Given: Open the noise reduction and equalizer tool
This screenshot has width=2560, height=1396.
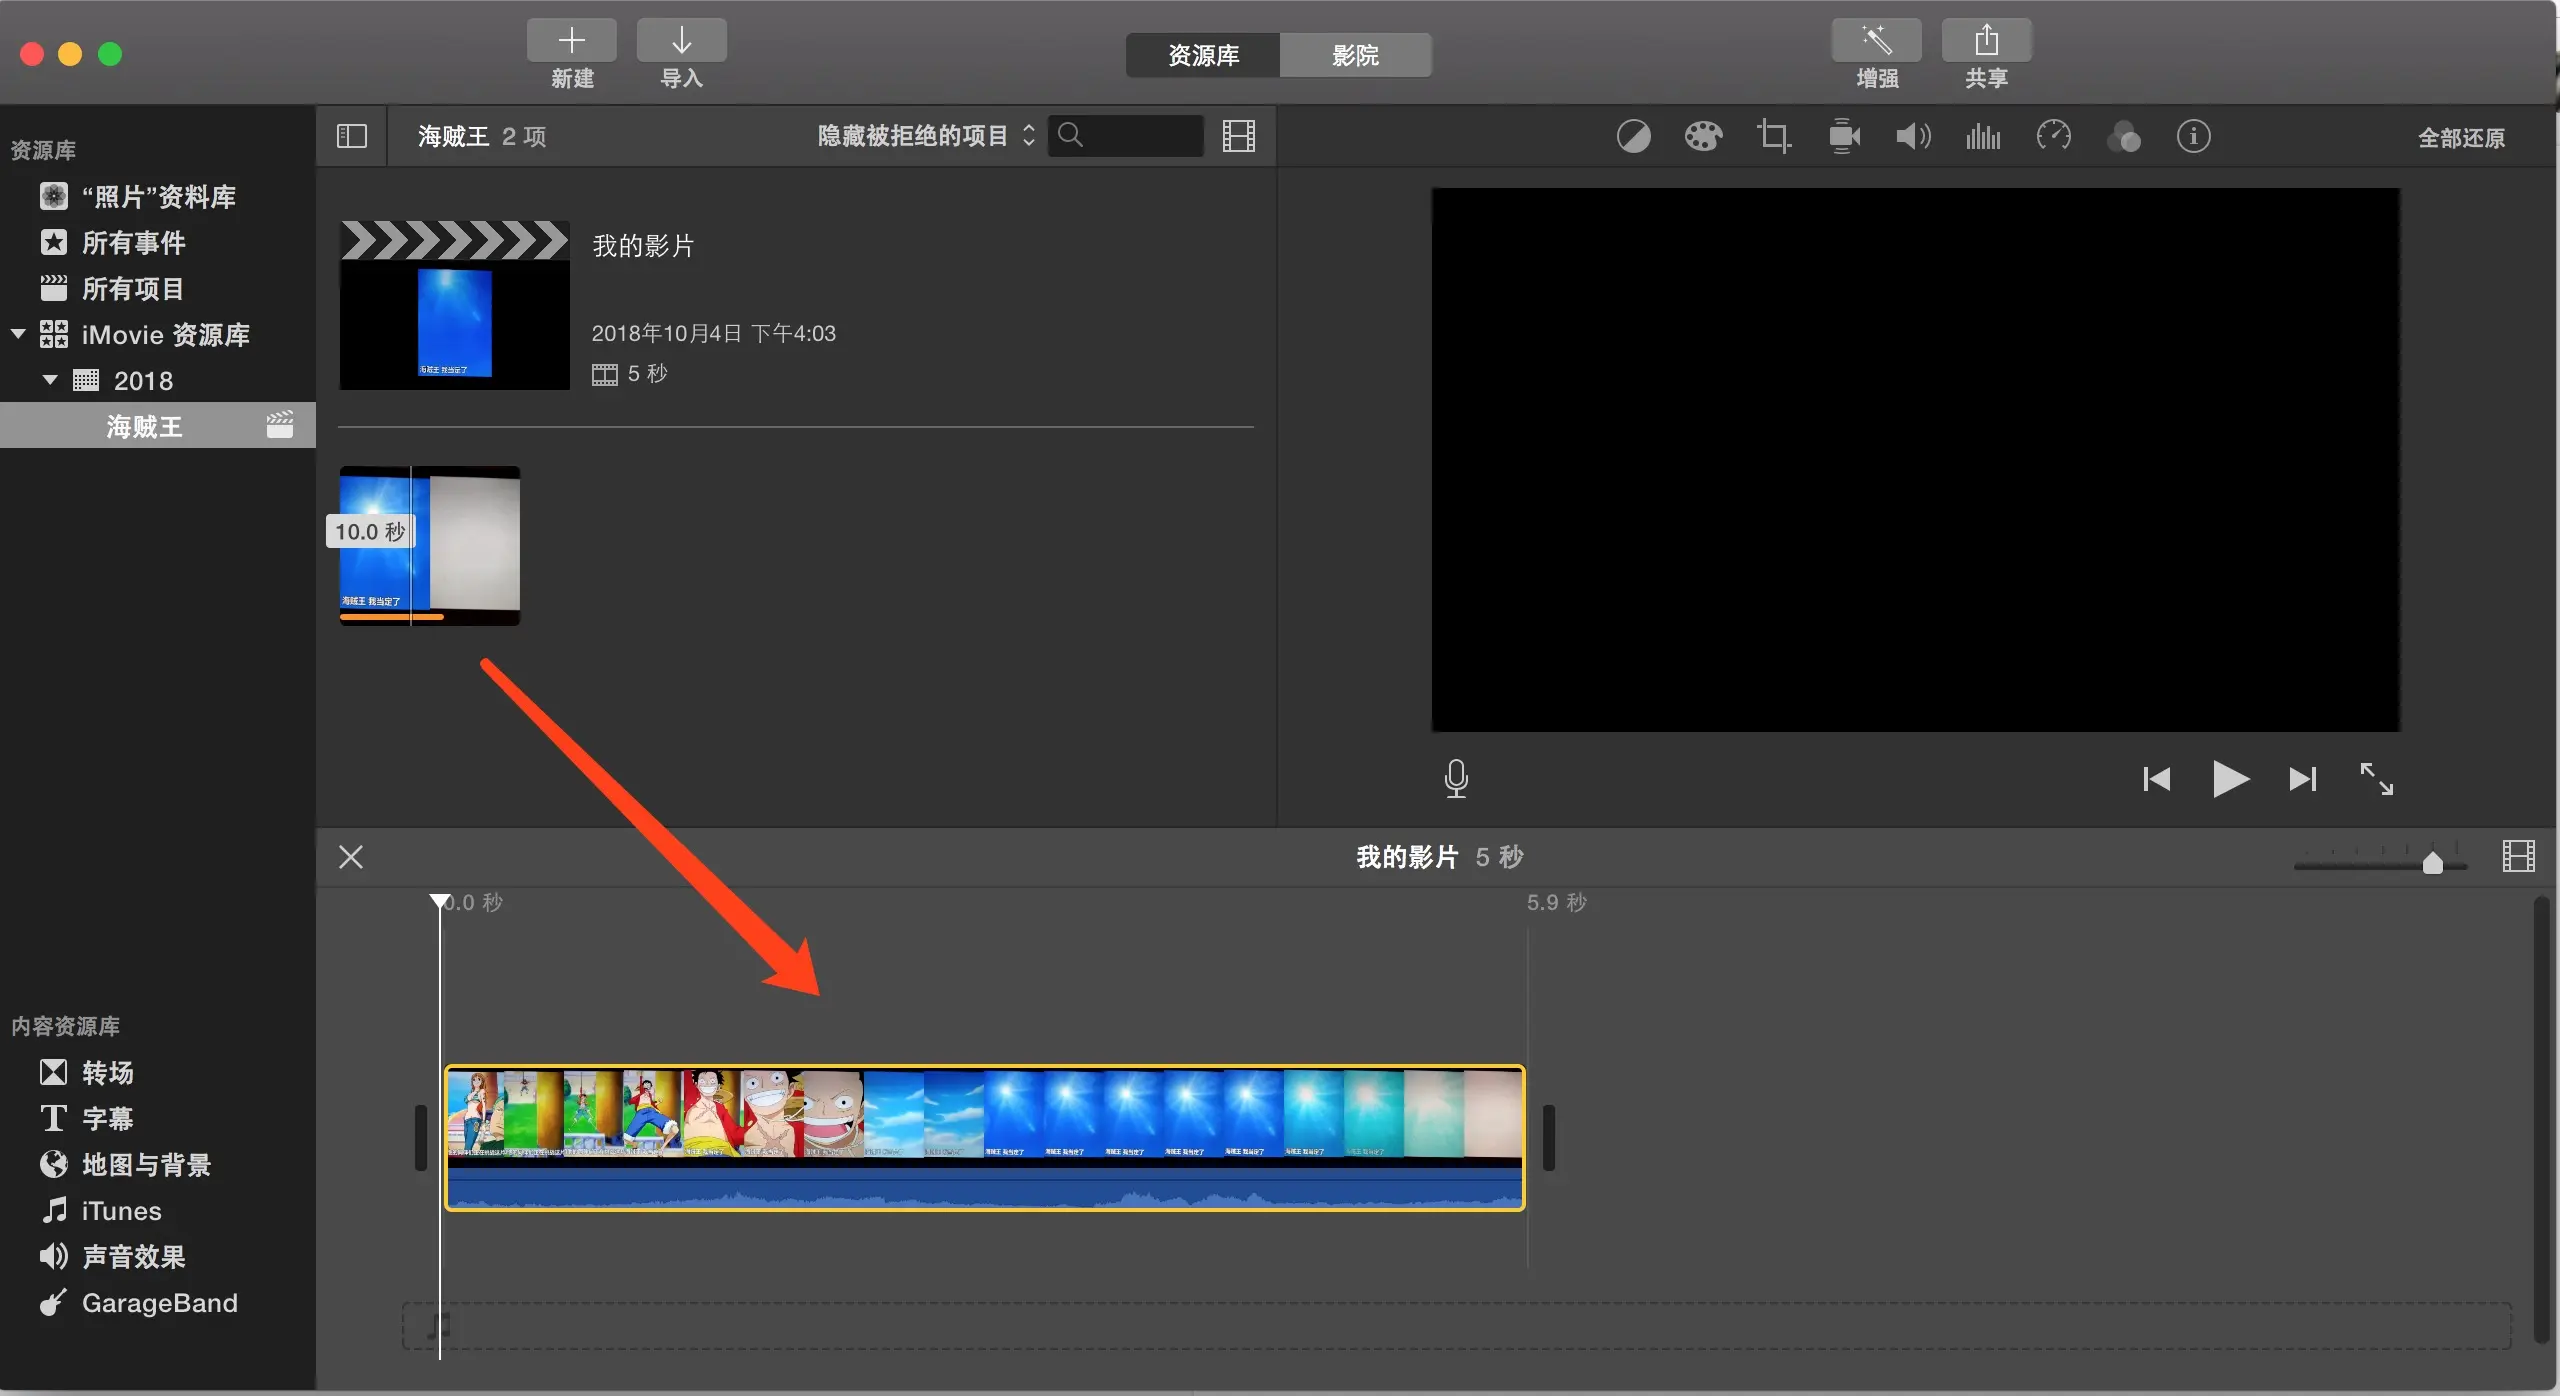Looking at the screenshot, I should point(1983,136).
